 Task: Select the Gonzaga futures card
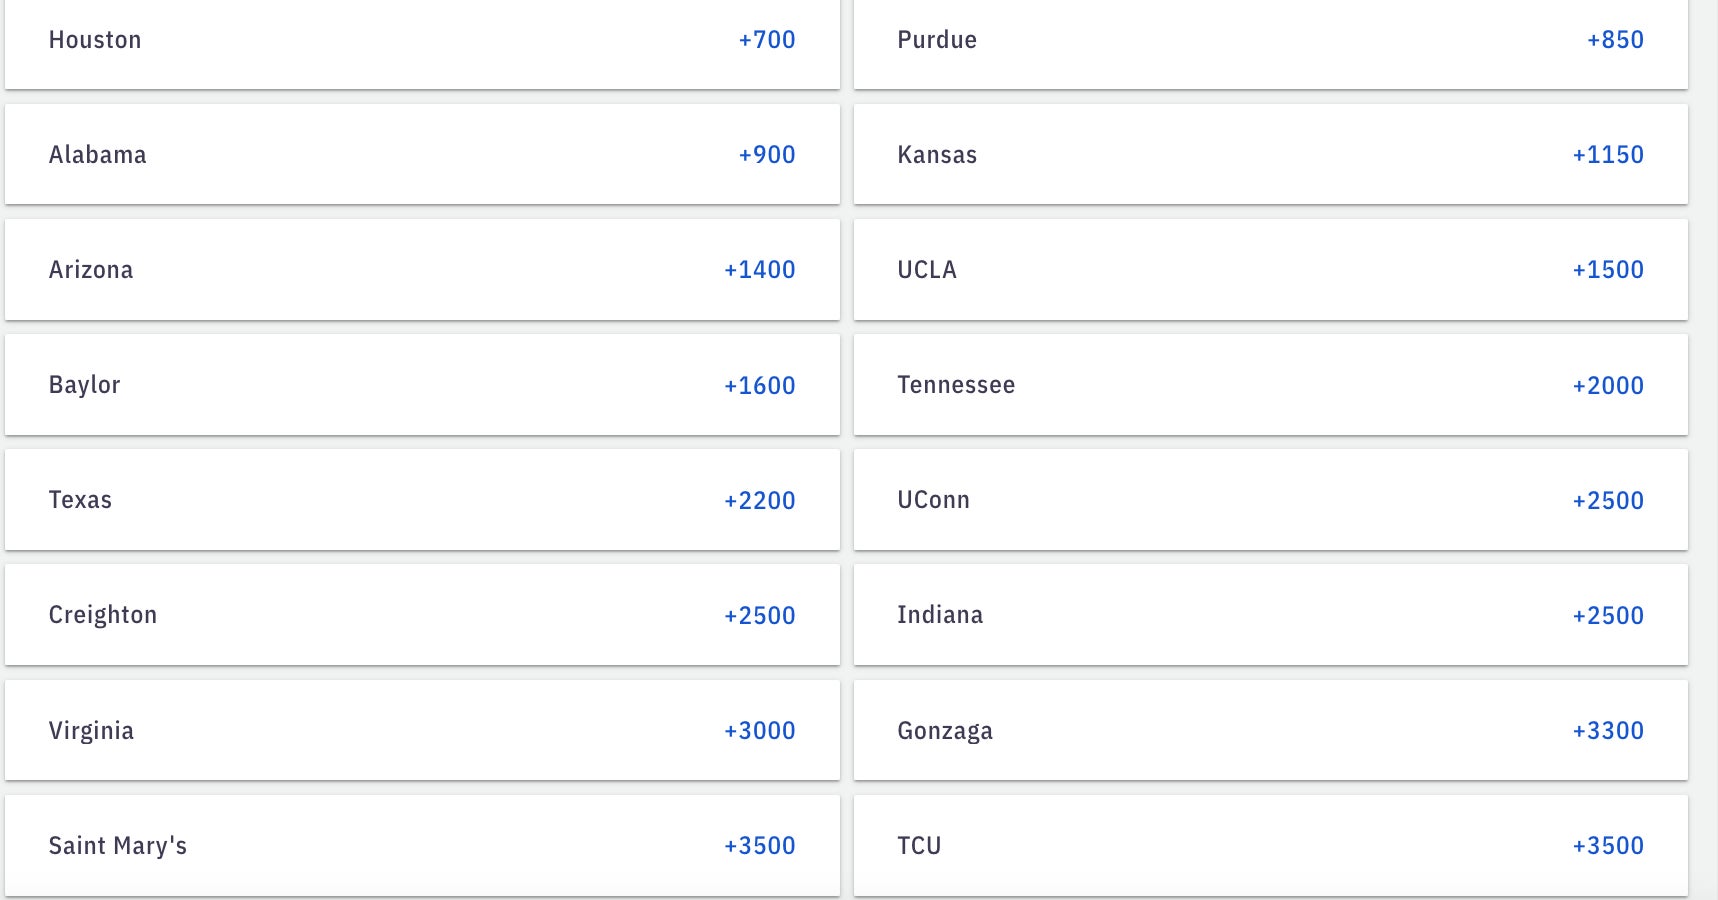pyautogui.click(x=1270, y=730)
